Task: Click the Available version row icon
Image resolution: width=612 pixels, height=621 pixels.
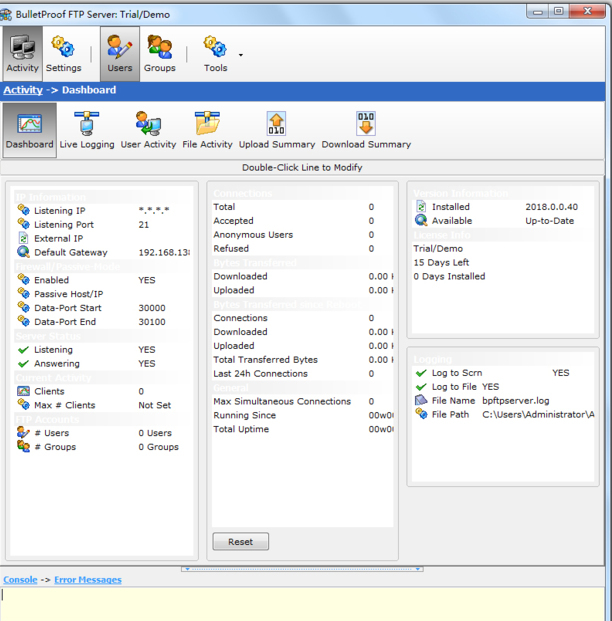Action: click(x=421, y=220)
